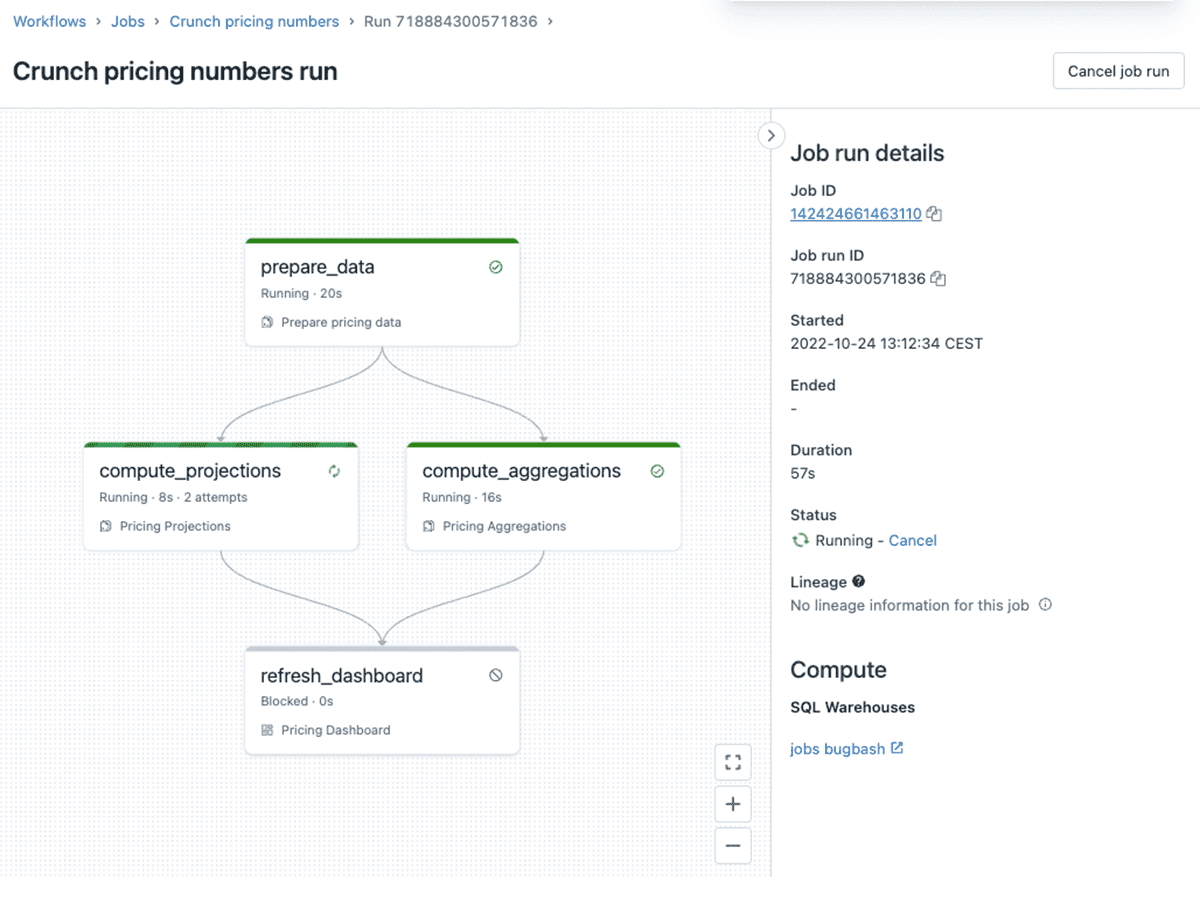The height and width of the screenshot is (903, 1200).
Task: Open the Workflows breadcrumb
Action: [x=49, y=21]
